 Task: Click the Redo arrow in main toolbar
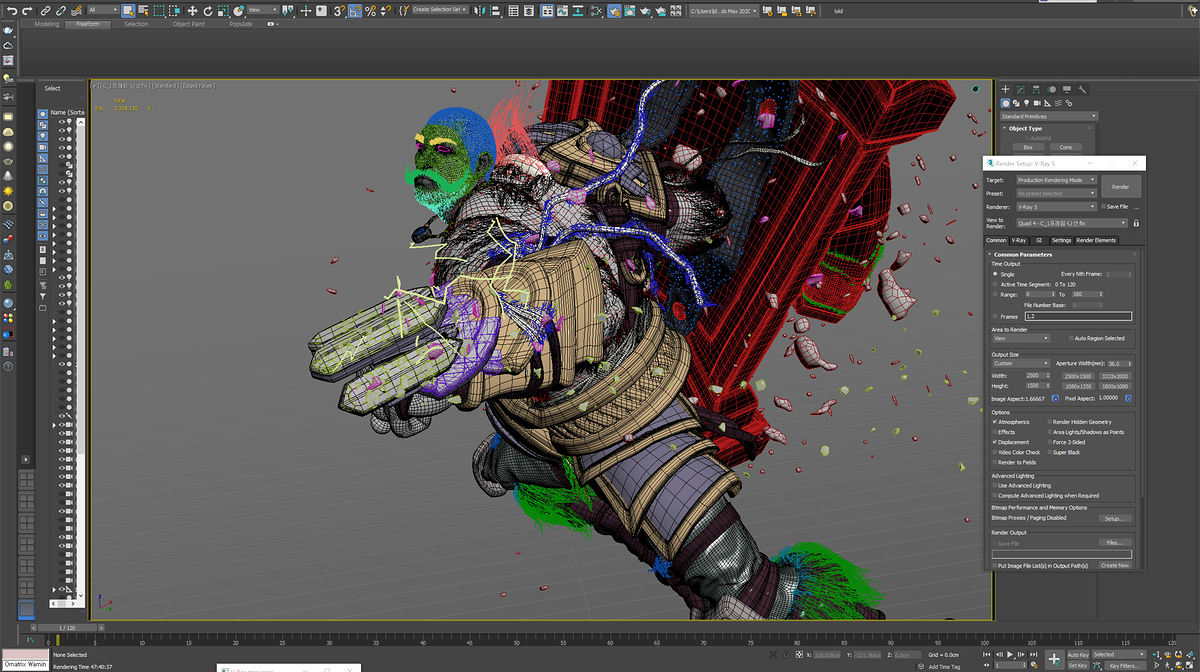(27, 10)
